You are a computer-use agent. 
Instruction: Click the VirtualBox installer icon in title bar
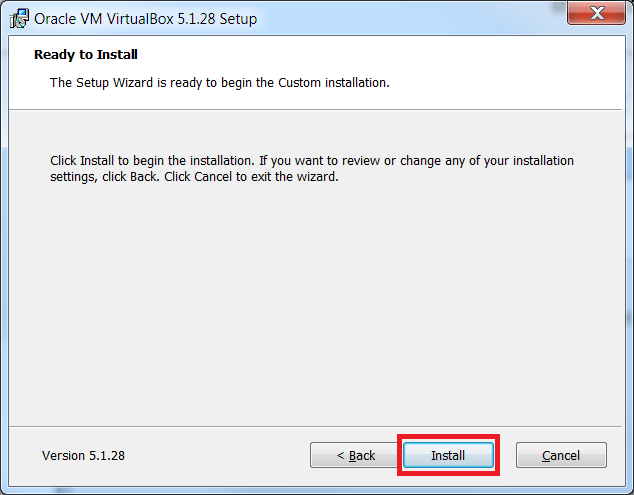pyautogui.click(x=19, y=18)
